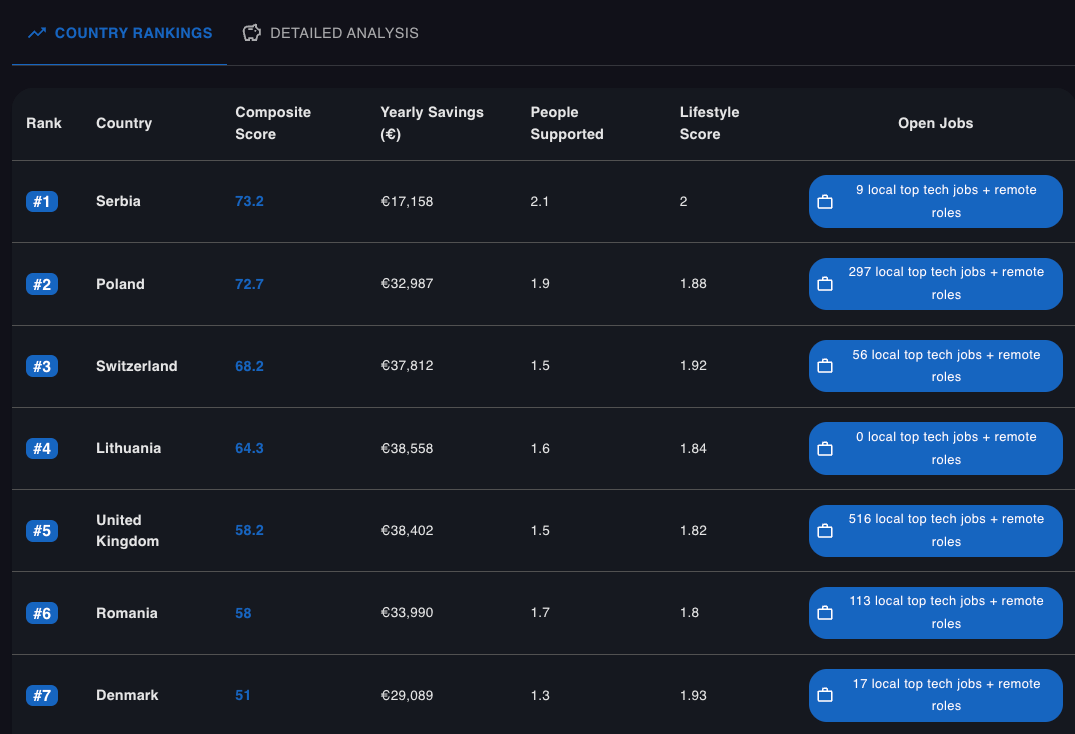The width and height of the screenshot is (1075, 734).
Task: Click Serbia's lifestyle score 2
Action: pyautogui.click(x=684, y=201)
